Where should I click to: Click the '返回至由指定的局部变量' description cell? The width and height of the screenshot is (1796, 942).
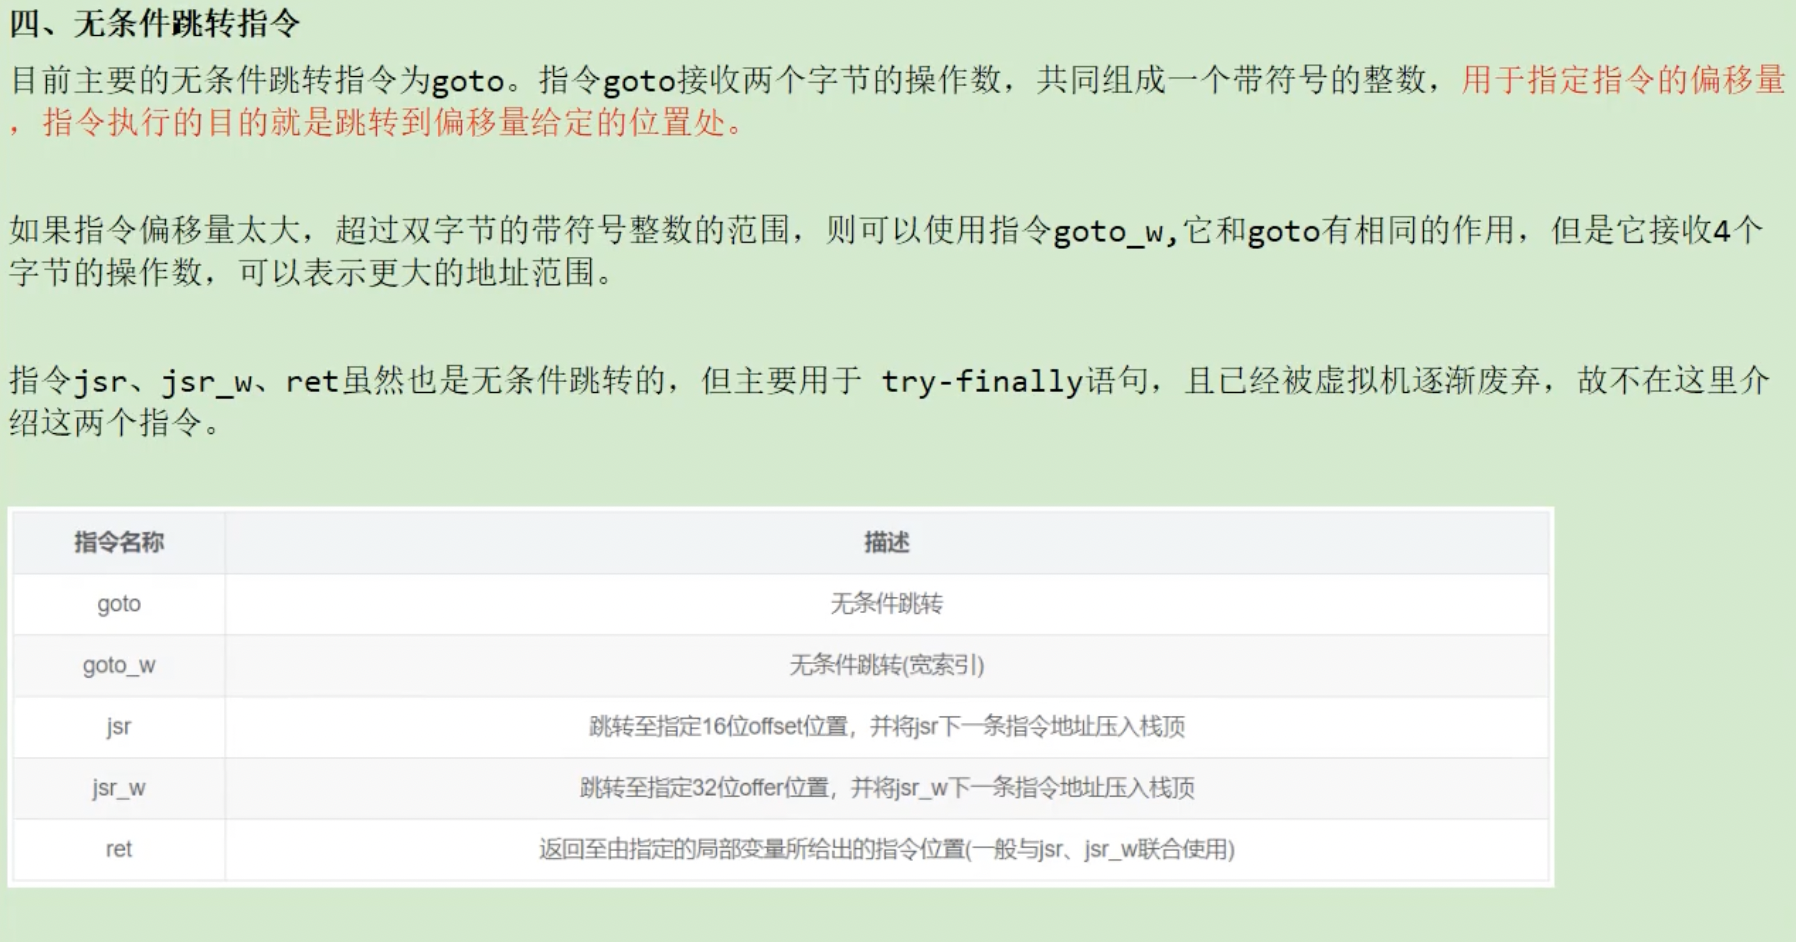coord(887,849)
